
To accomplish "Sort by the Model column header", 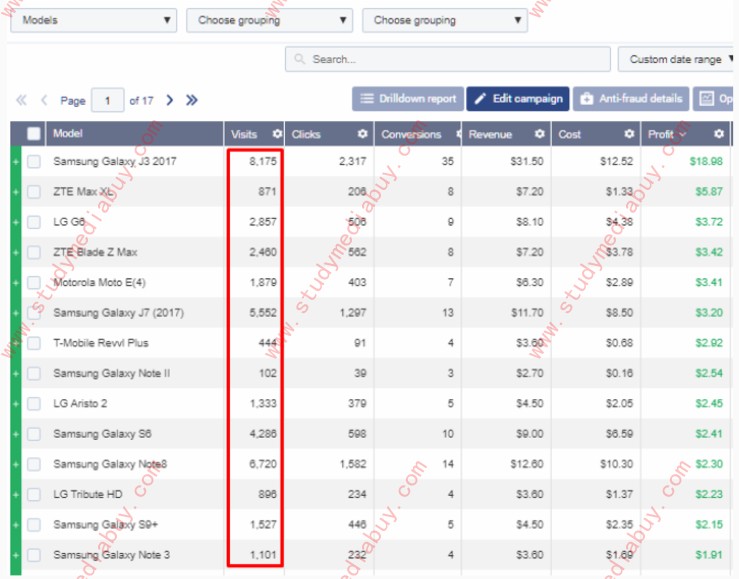I will (x=68, y=133).
